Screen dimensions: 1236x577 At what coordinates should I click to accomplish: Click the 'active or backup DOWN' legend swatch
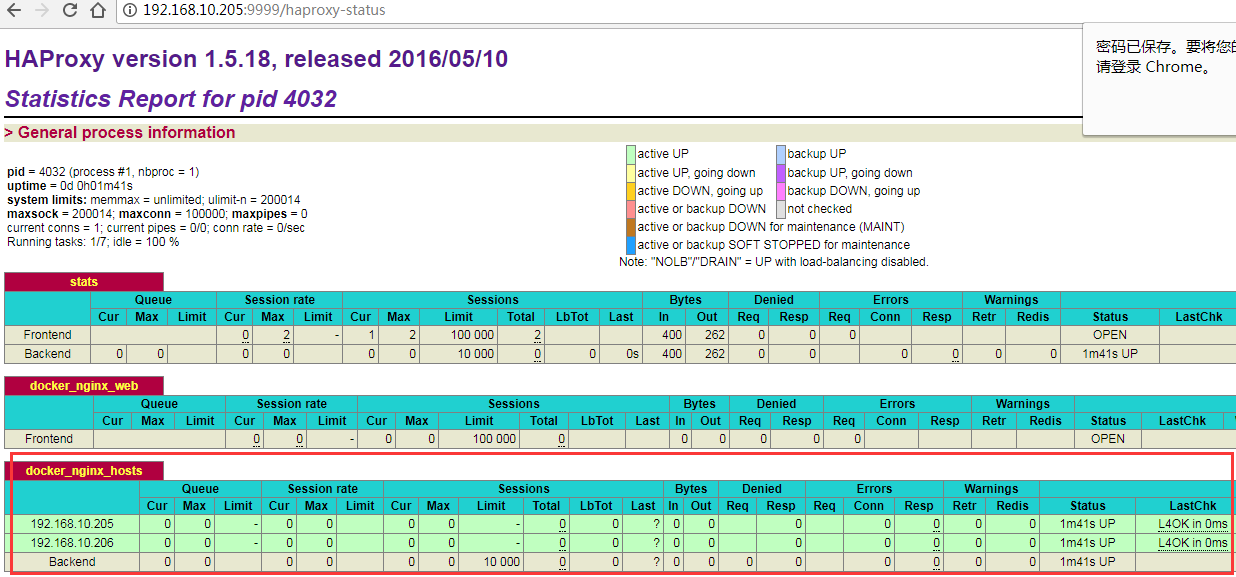click(631, 209)
